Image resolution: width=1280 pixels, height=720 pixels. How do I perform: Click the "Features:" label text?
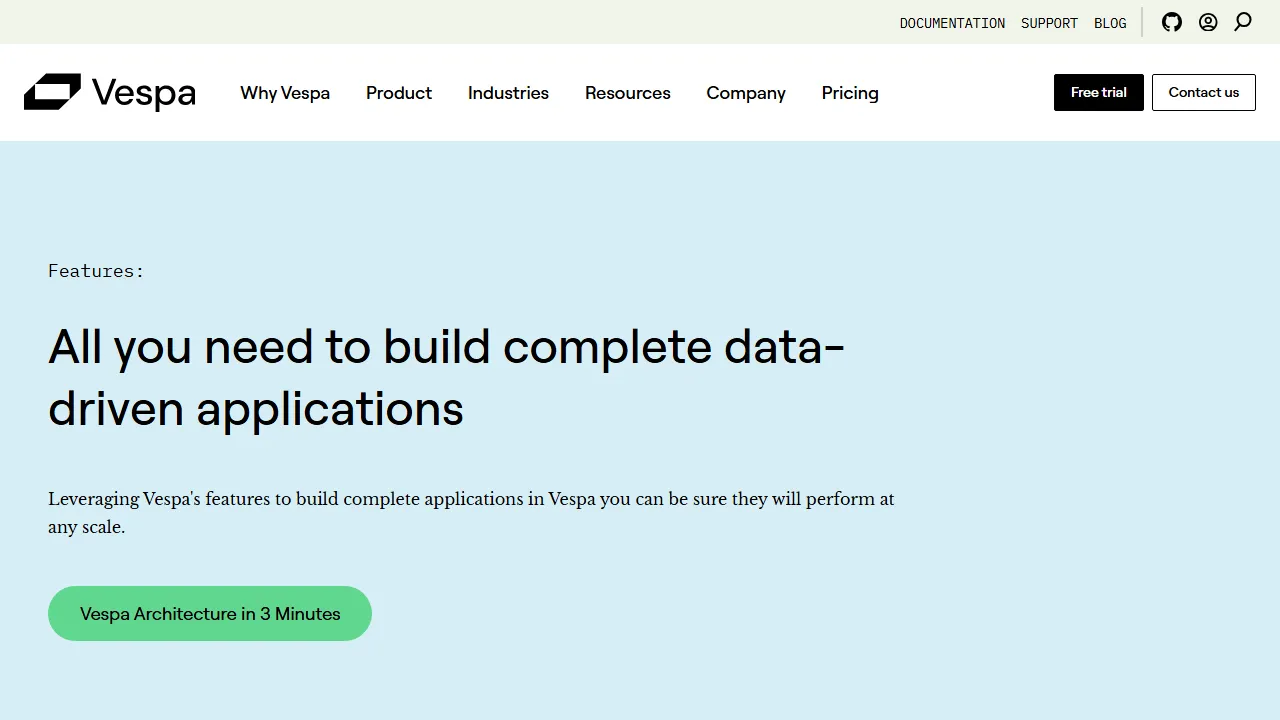point(96,271)
